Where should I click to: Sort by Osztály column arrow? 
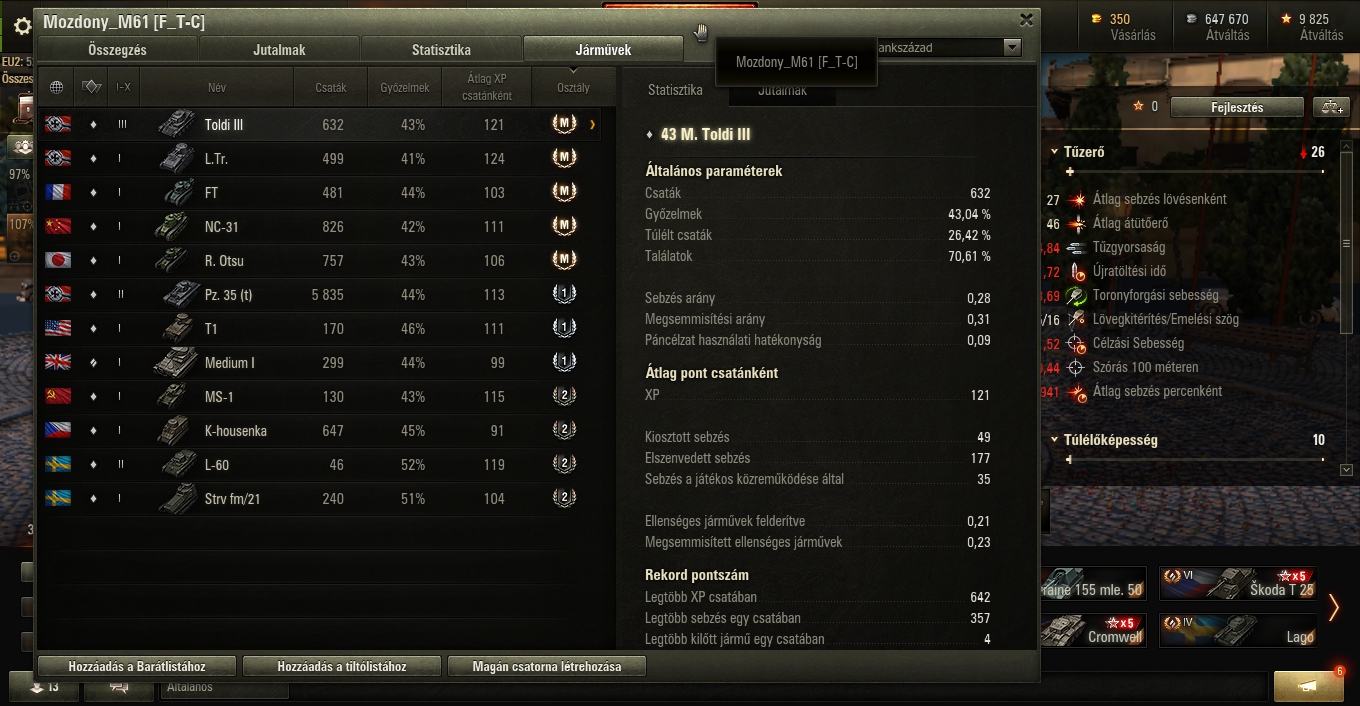[x=573, y=71]
